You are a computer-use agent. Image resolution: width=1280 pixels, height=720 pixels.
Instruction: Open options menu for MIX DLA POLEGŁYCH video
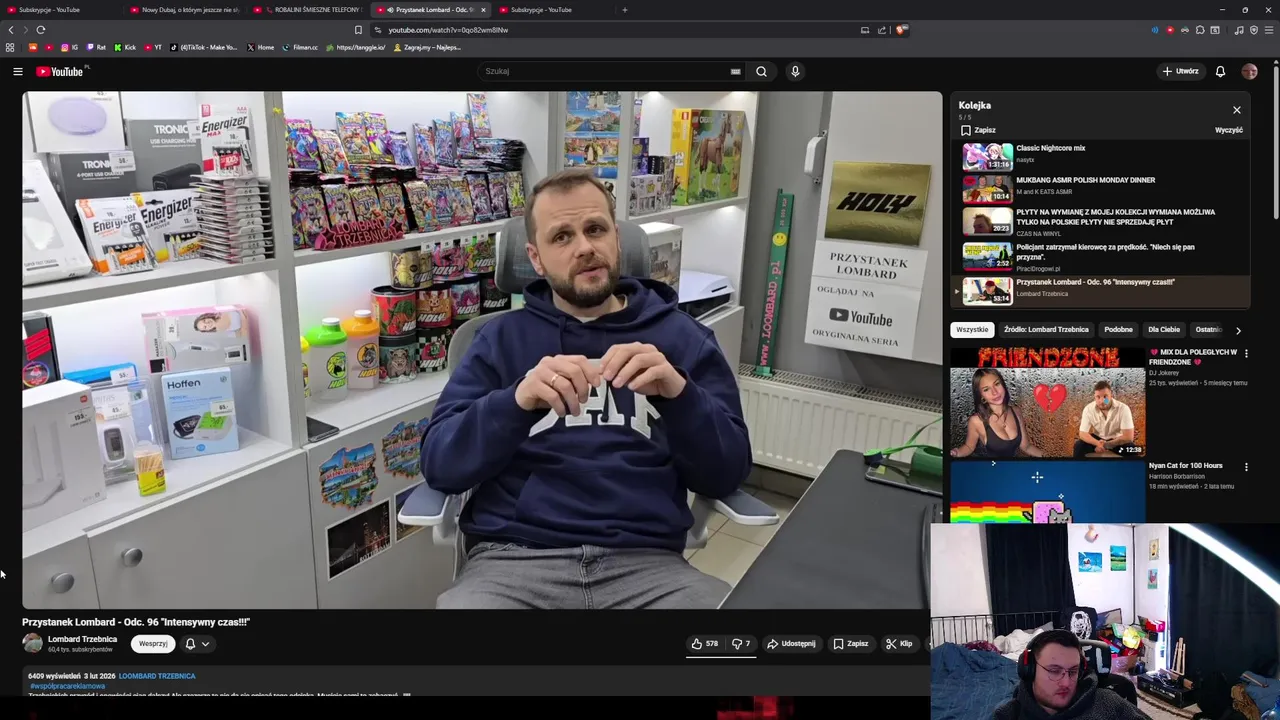1246,353
